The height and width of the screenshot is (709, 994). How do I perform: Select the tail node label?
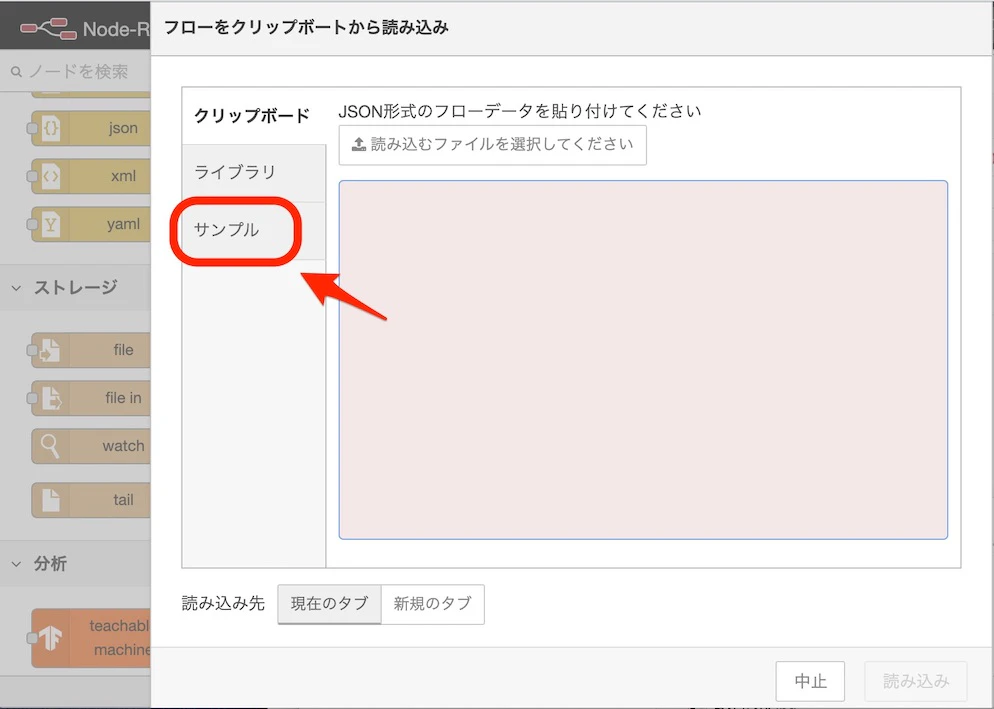[x=123, y=500]
